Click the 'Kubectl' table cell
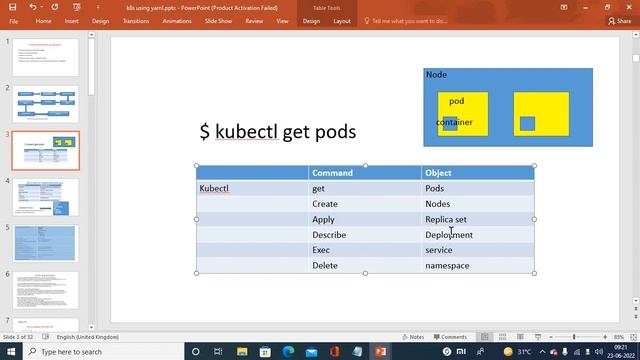The width and height of the screenshot is (640, 360). [252, 188]
